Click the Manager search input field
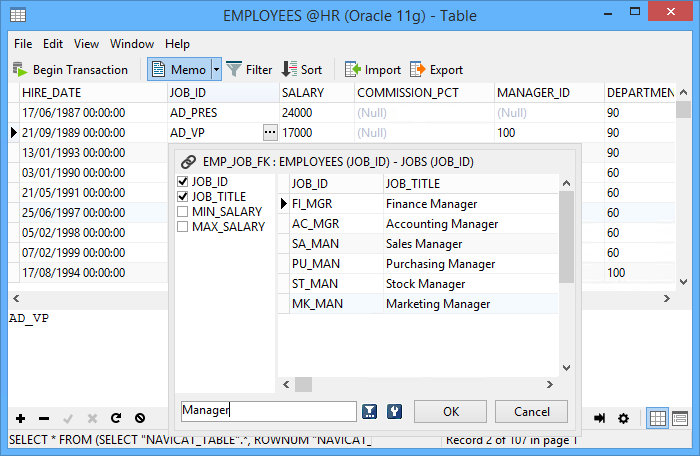 point(269,411)
